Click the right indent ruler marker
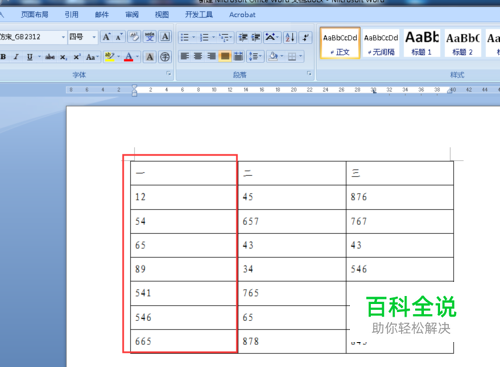 [x=450, y=91]
